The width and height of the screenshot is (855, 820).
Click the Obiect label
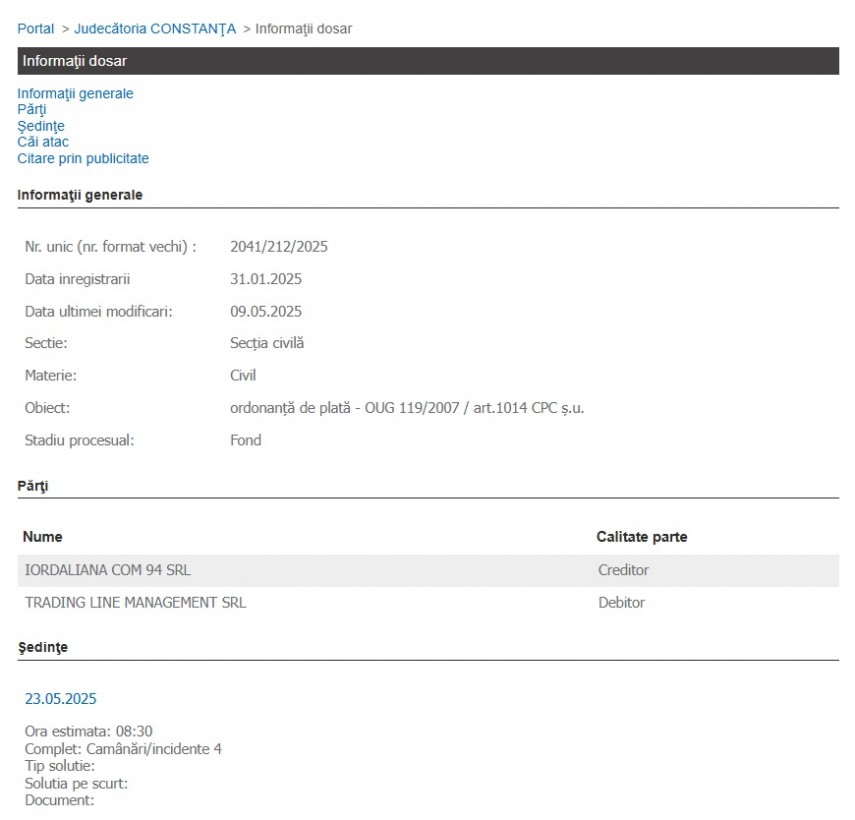[47, 408]
